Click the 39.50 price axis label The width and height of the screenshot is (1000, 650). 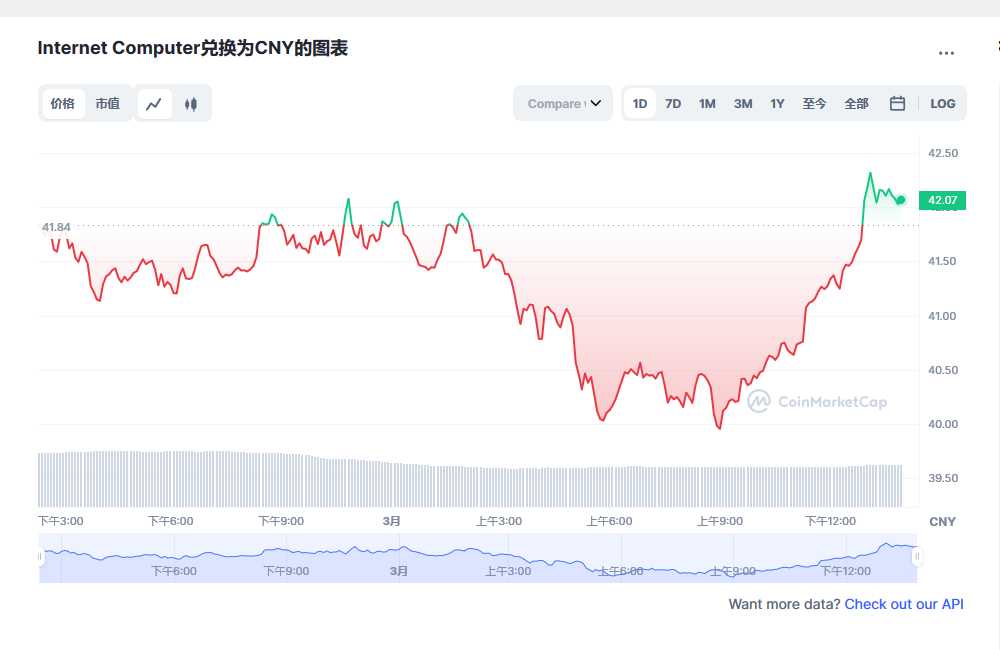(943, 478)
